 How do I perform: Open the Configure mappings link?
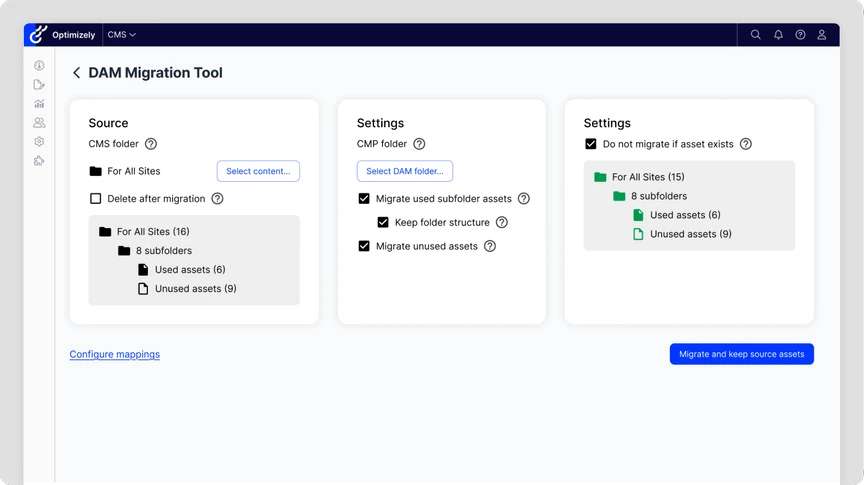tap(115, 354)
